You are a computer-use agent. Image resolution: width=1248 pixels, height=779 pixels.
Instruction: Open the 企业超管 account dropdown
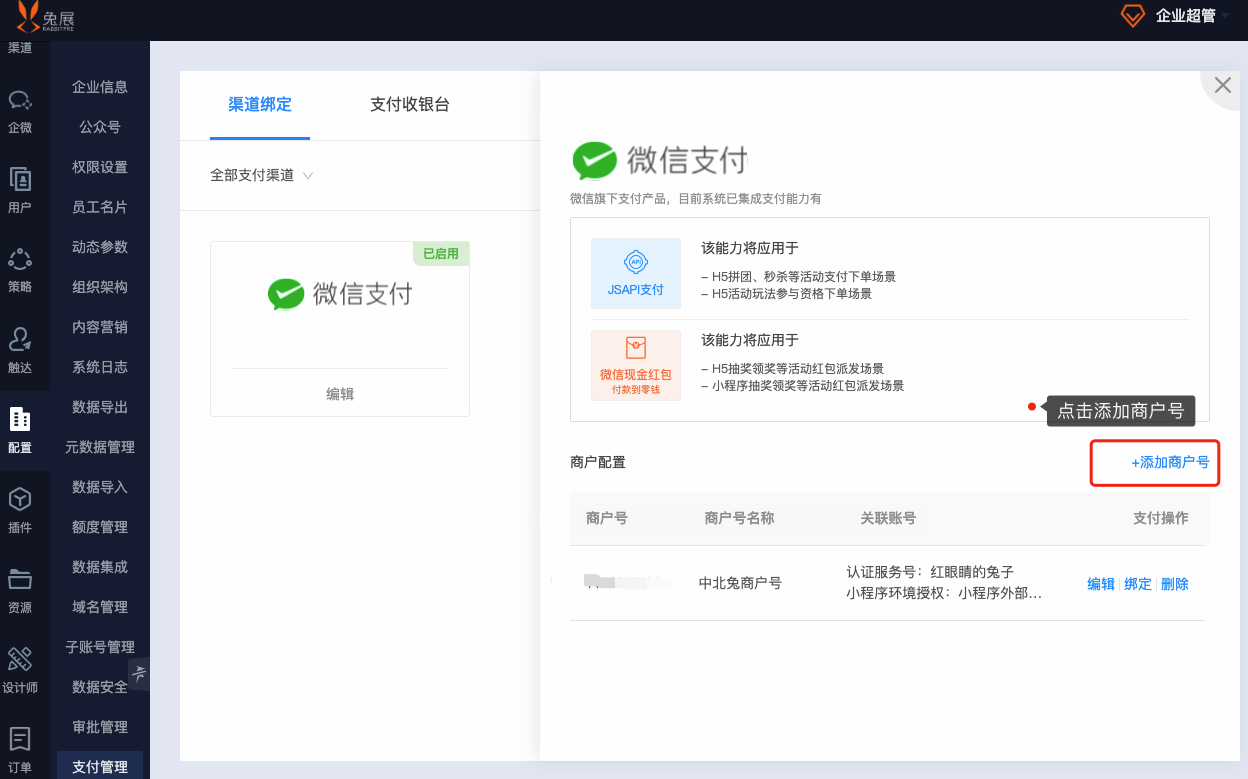click(x=1192, y=16)
